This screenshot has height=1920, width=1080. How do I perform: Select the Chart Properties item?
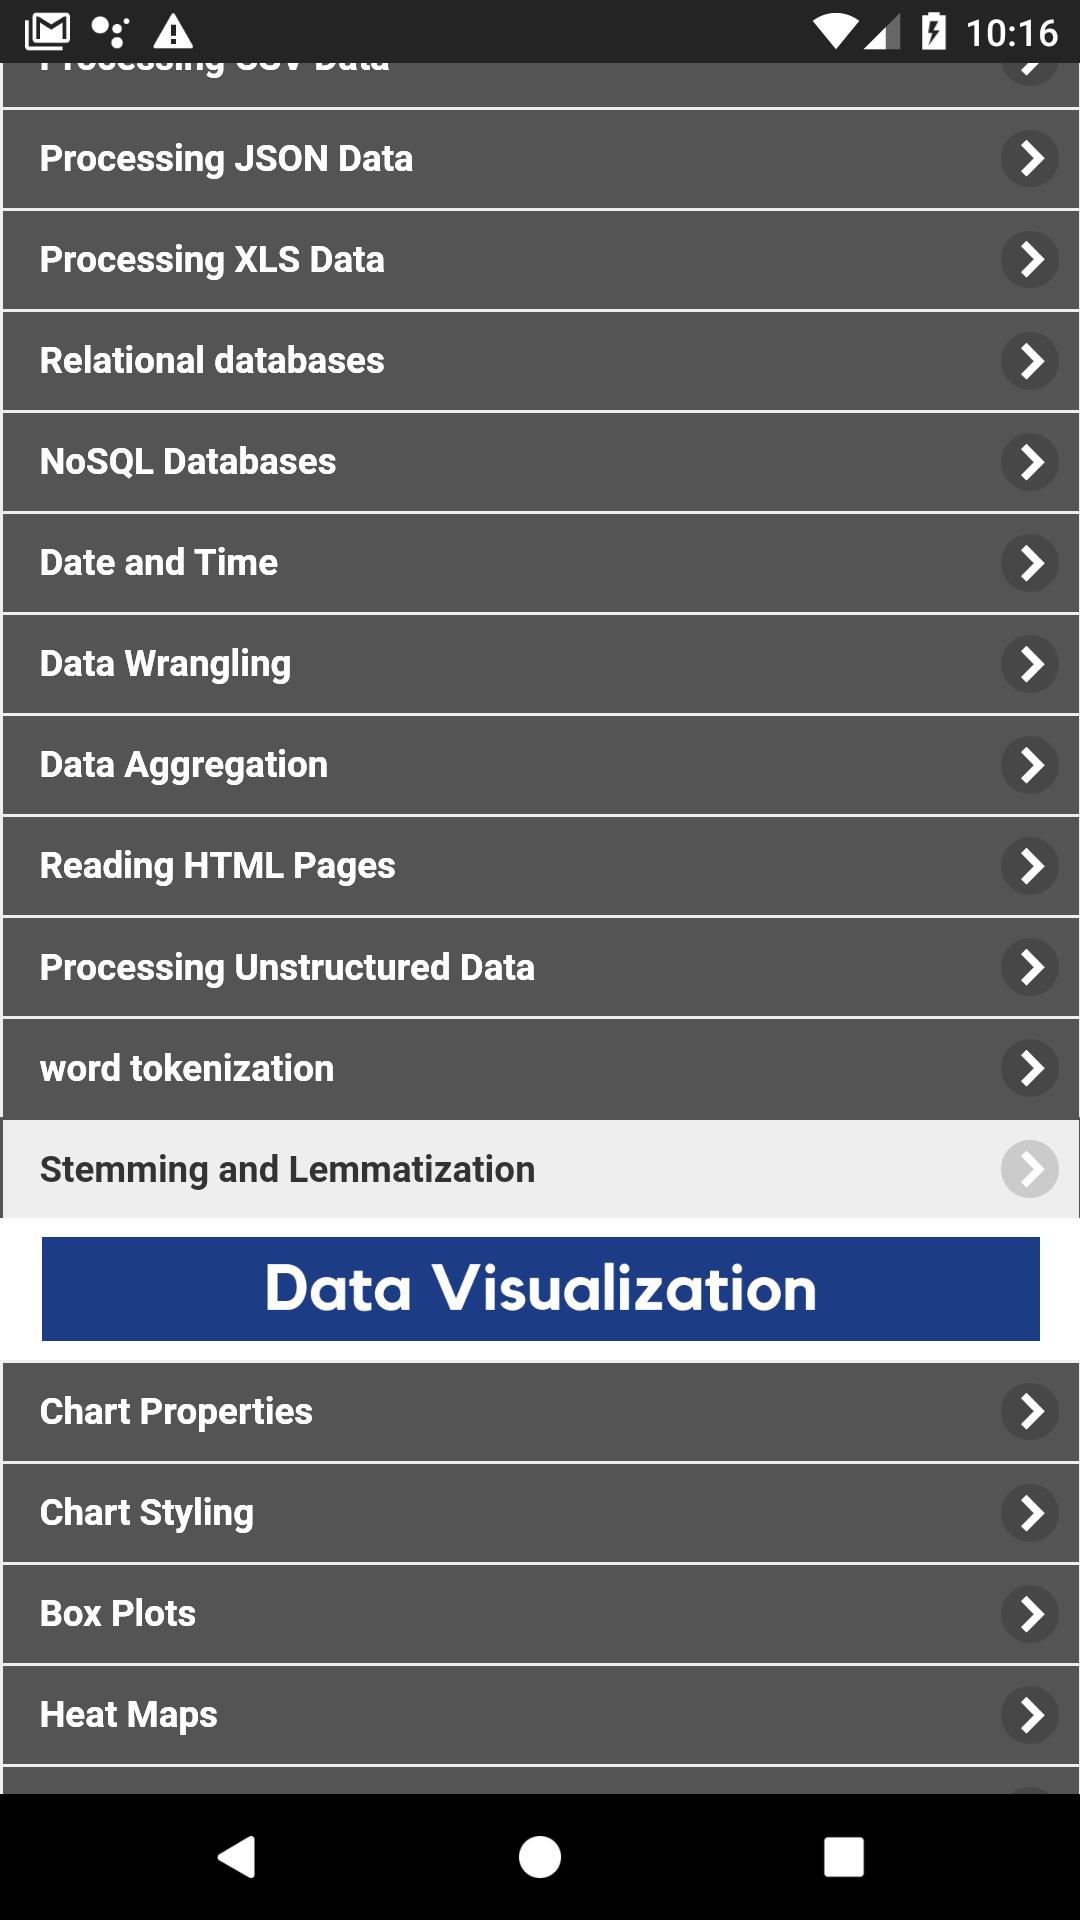[540, 1412]
